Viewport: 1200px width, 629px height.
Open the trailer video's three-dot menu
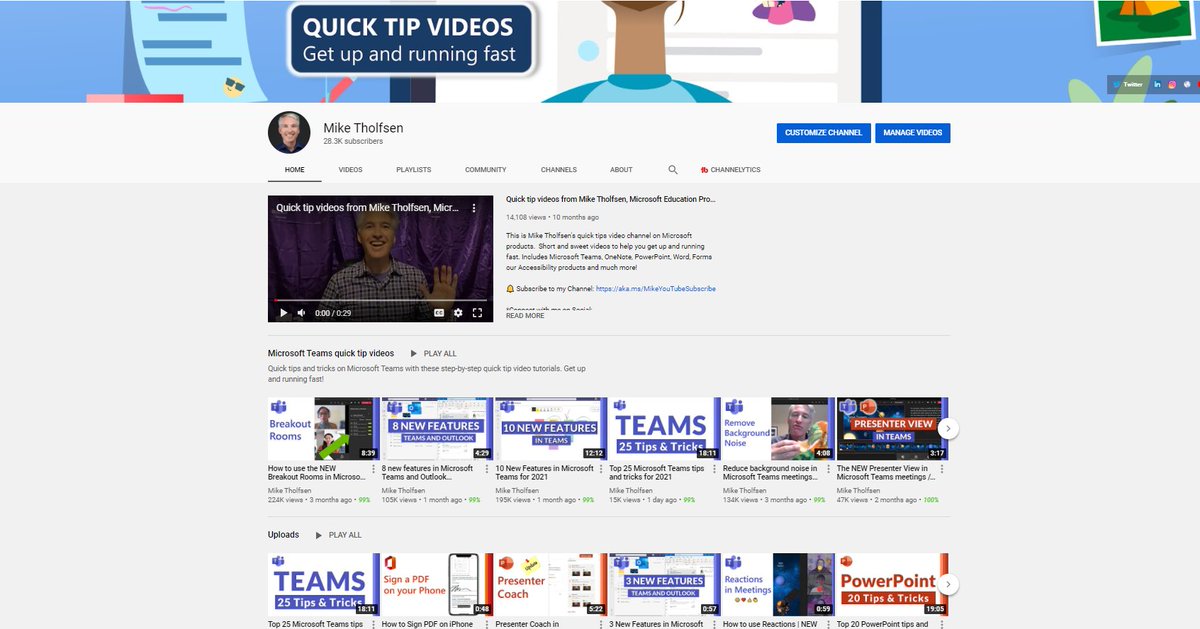[474, 208]
